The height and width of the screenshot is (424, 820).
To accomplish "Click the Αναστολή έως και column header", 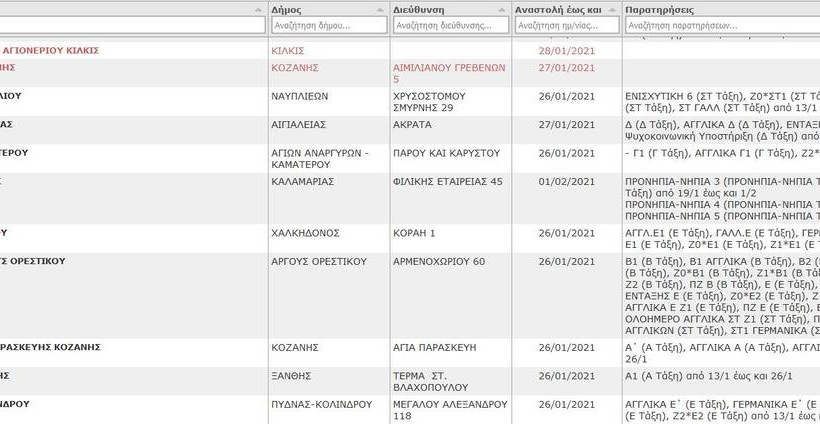I will coord(558,9).
